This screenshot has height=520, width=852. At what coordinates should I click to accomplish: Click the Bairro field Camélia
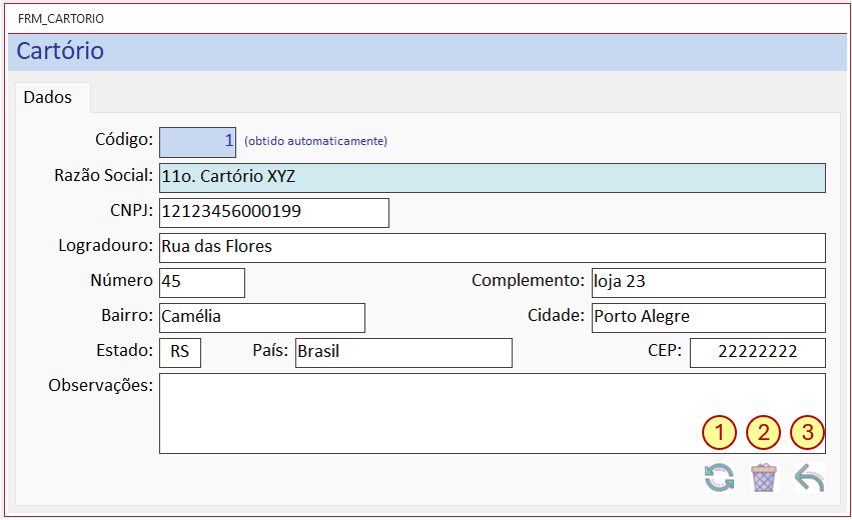coord(262,318)
